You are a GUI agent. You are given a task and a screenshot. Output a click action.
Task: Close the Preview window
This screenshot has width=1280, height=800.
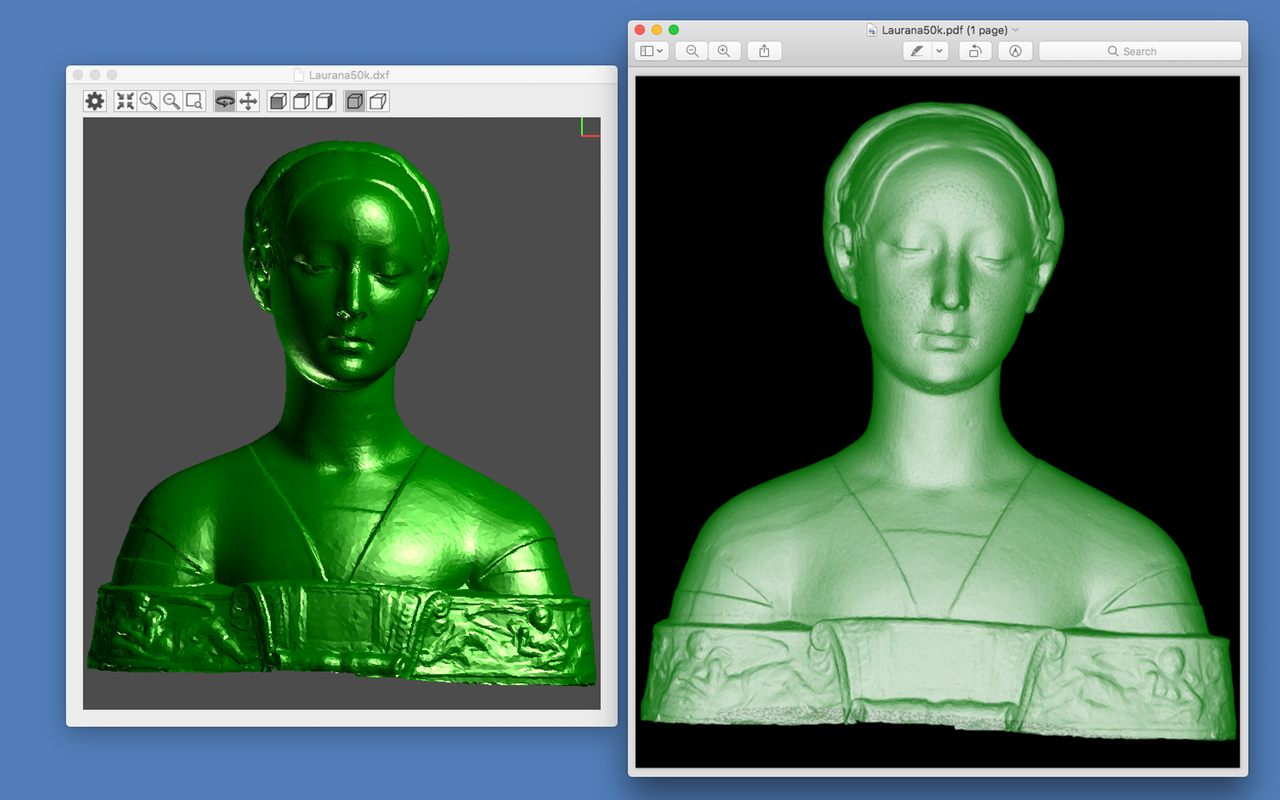[x=640, y=30]
